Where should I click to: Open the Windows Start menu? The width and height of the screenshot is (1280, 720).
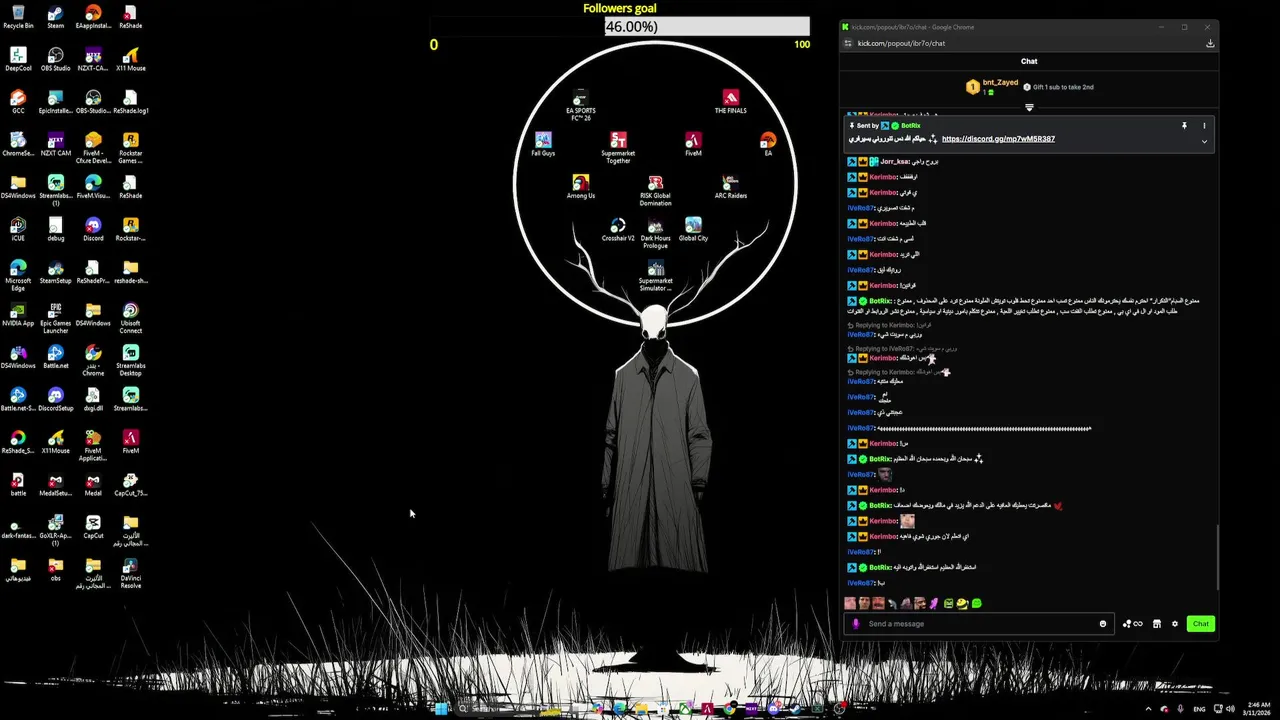click(441, 709)
